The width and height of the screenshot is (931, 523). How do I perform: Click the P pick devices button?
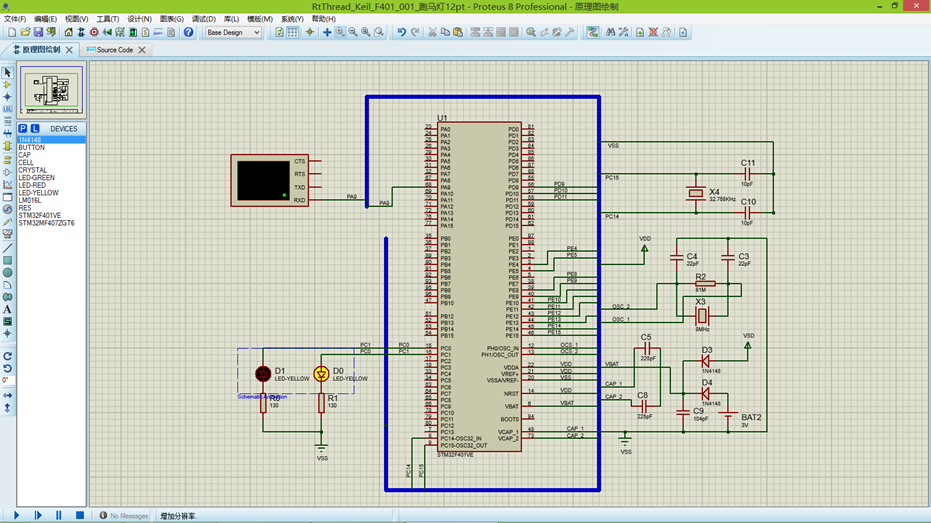23,128
